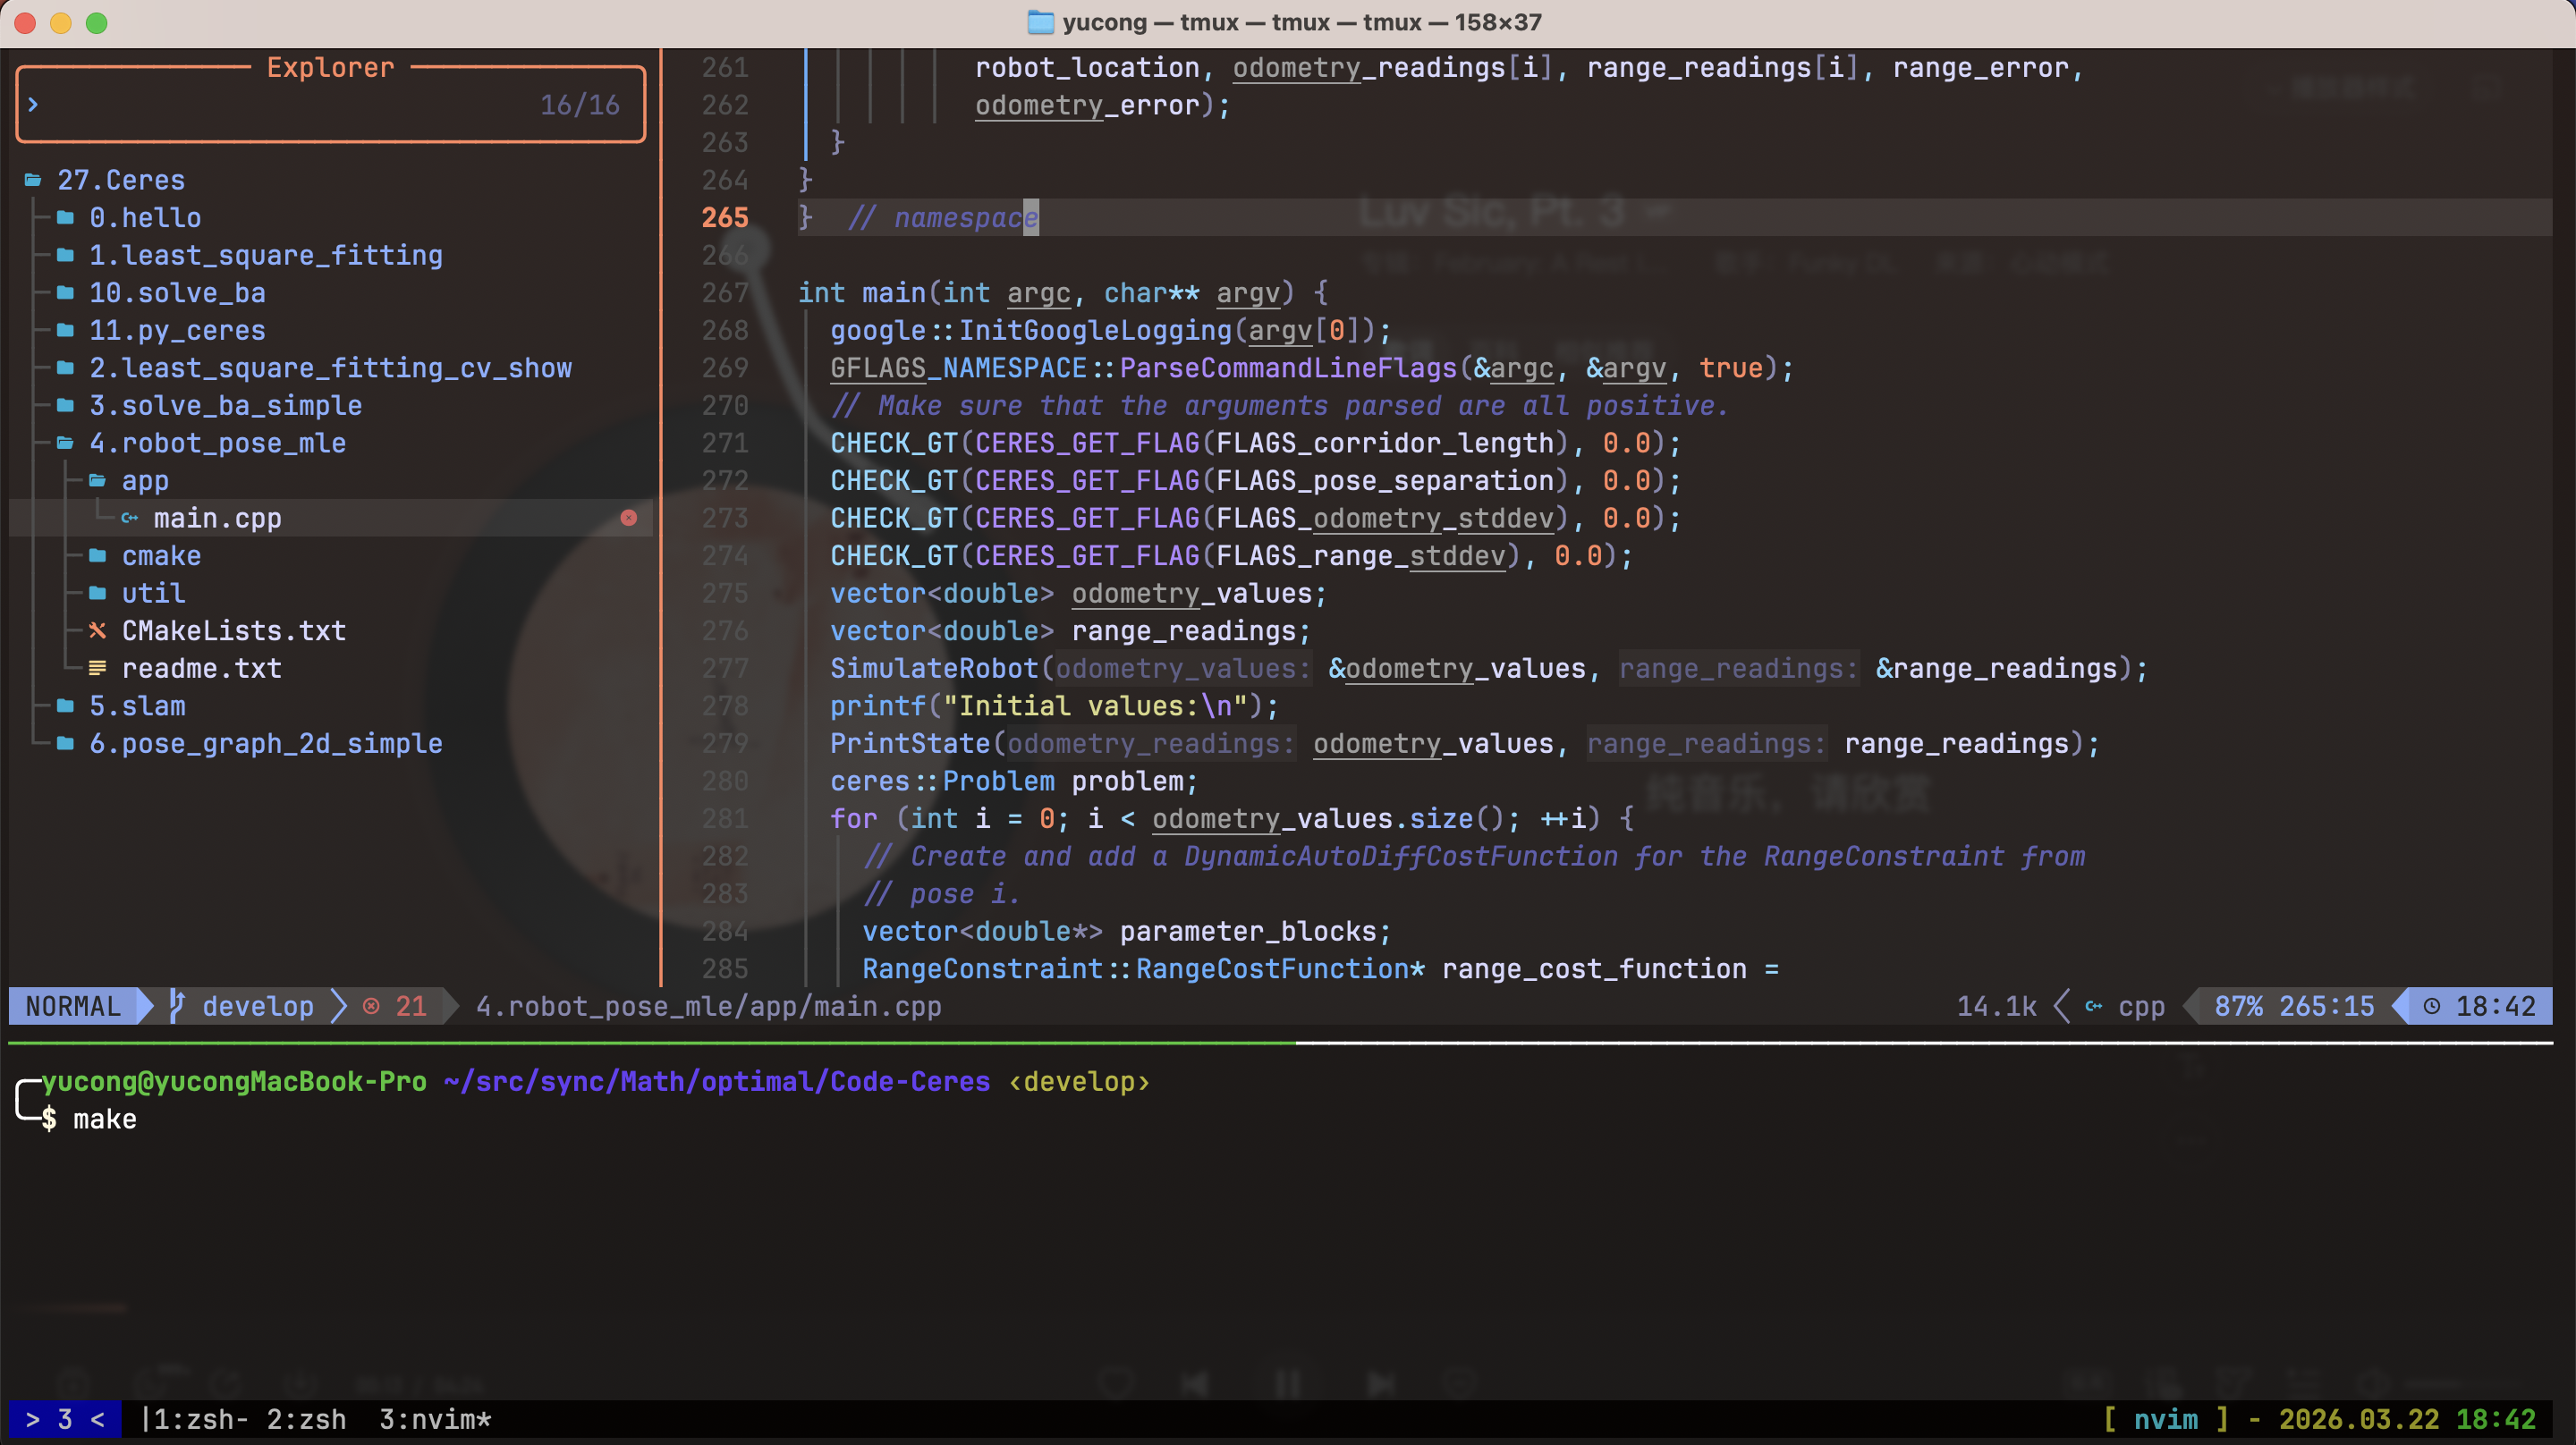Screen dimensions: 2576x1445
Task: Click the CMakeLists.txt file icon
Action: point(97,631)
